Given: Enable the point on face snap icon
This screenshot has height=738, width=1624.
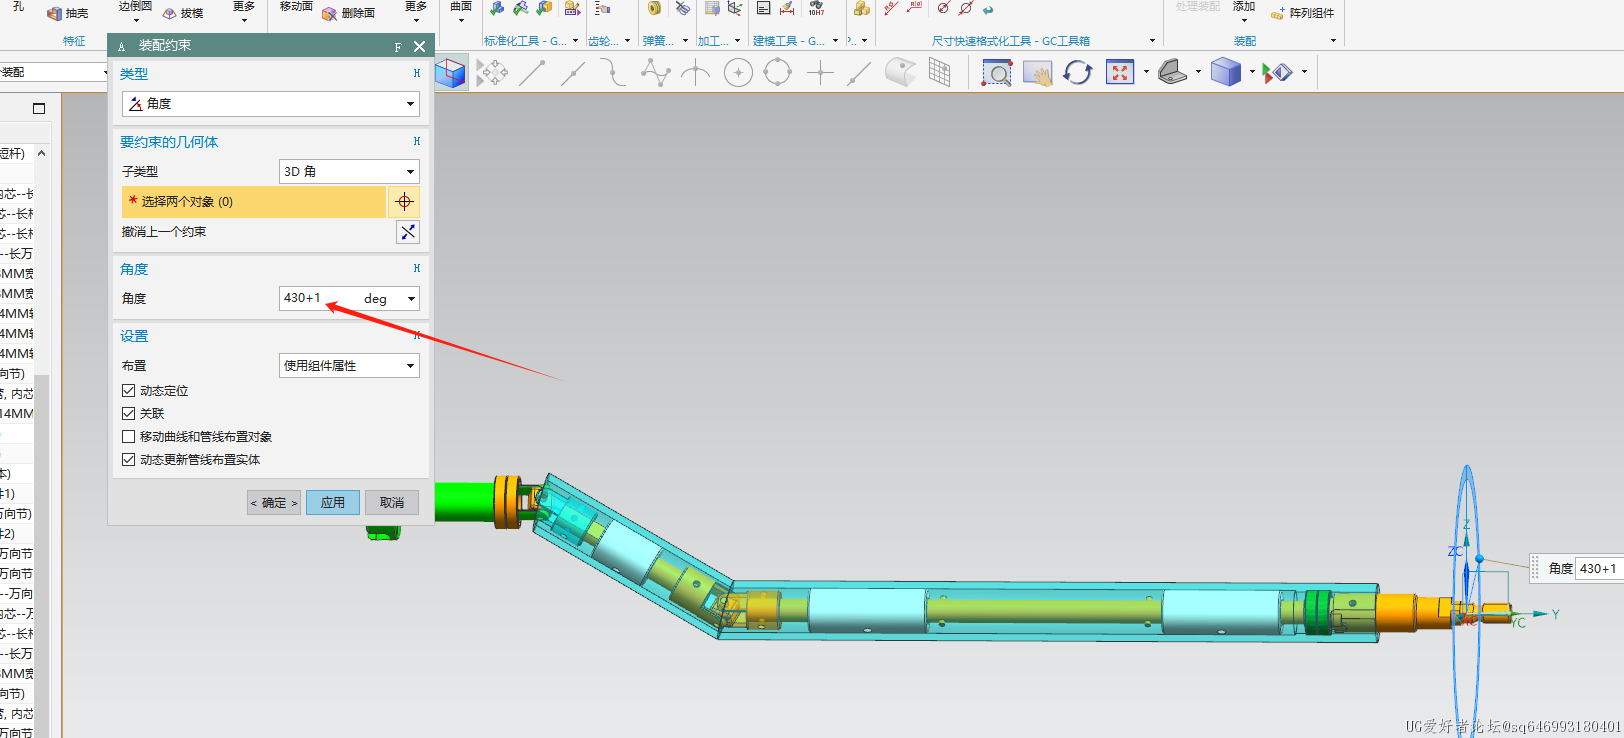Looking at the screenshot, I should point(900,72).
